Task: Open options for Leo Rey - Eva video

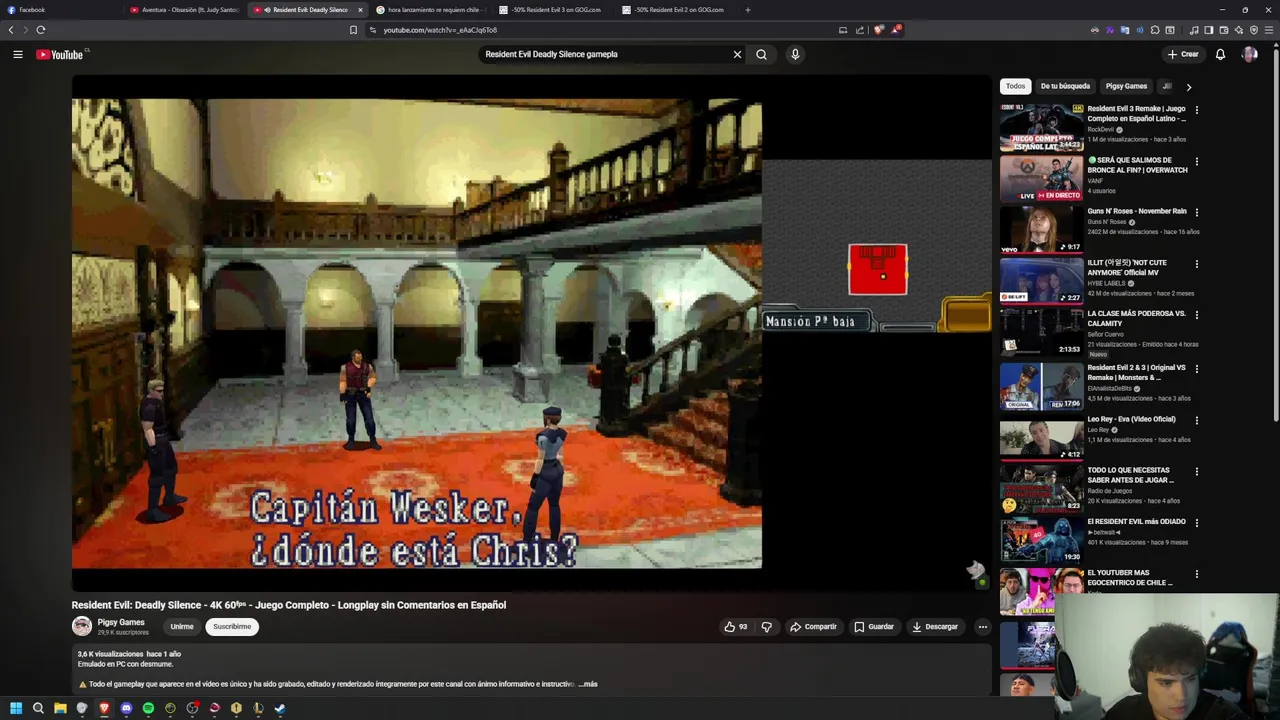Action: tap(1196, 420)
